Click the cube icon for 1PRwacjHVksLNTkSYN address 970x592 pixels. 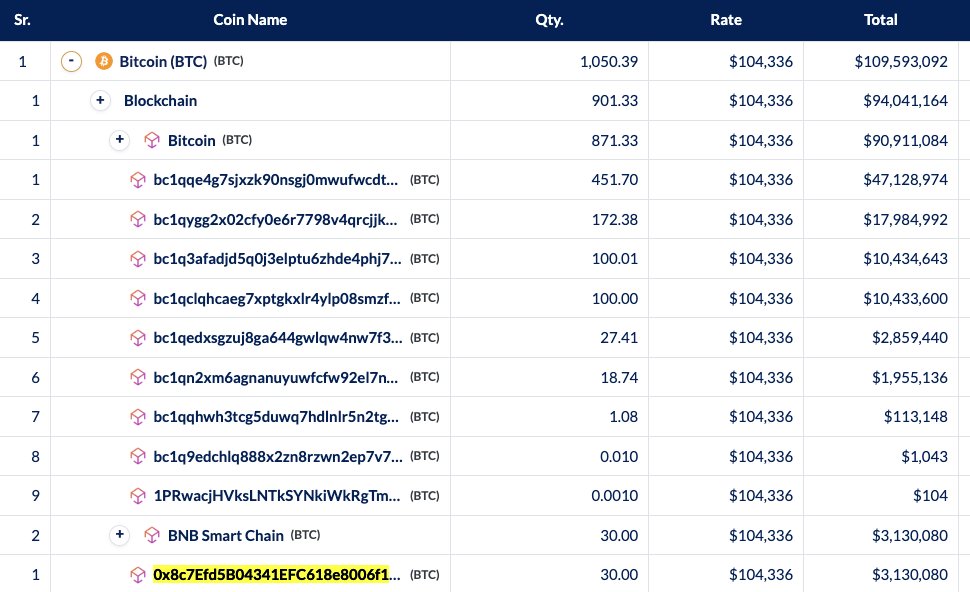[137, 496]
